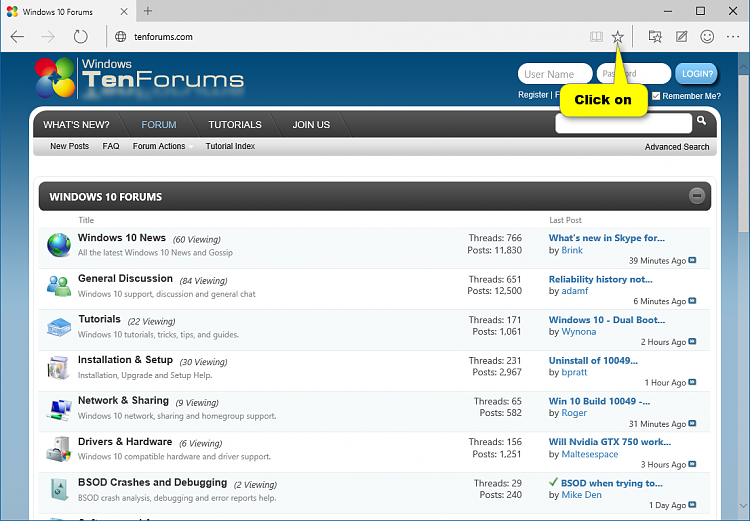Go to last post icon for Dual Boot thread
The height and width of the screenshot is (521, 750).
click(692, 342)
